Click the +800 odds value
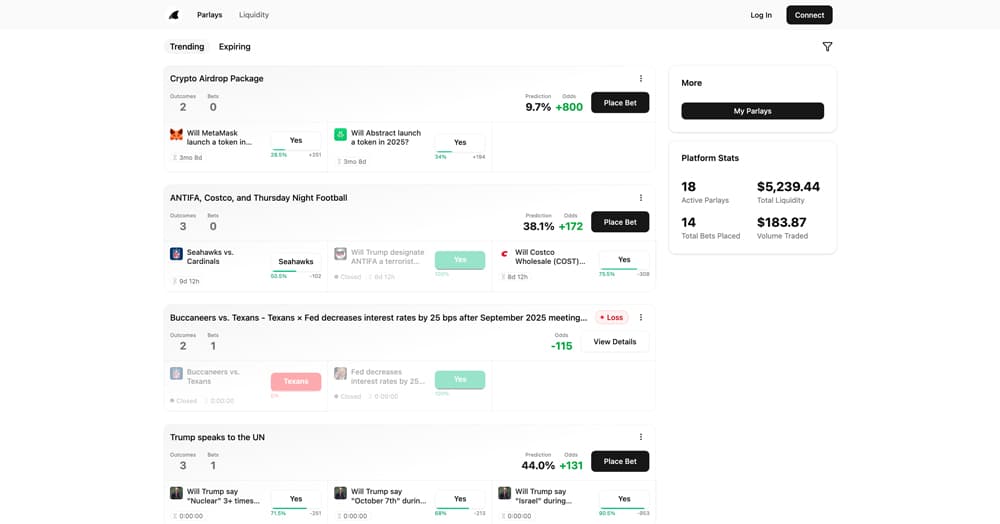Image resolution: width=1000 pixels, height=524 pixels. click(x=569, y=107)
